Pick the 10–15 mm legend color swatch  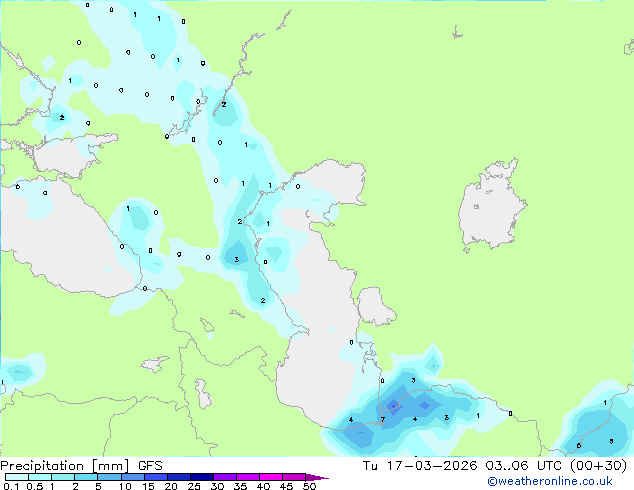pos(132,477)
